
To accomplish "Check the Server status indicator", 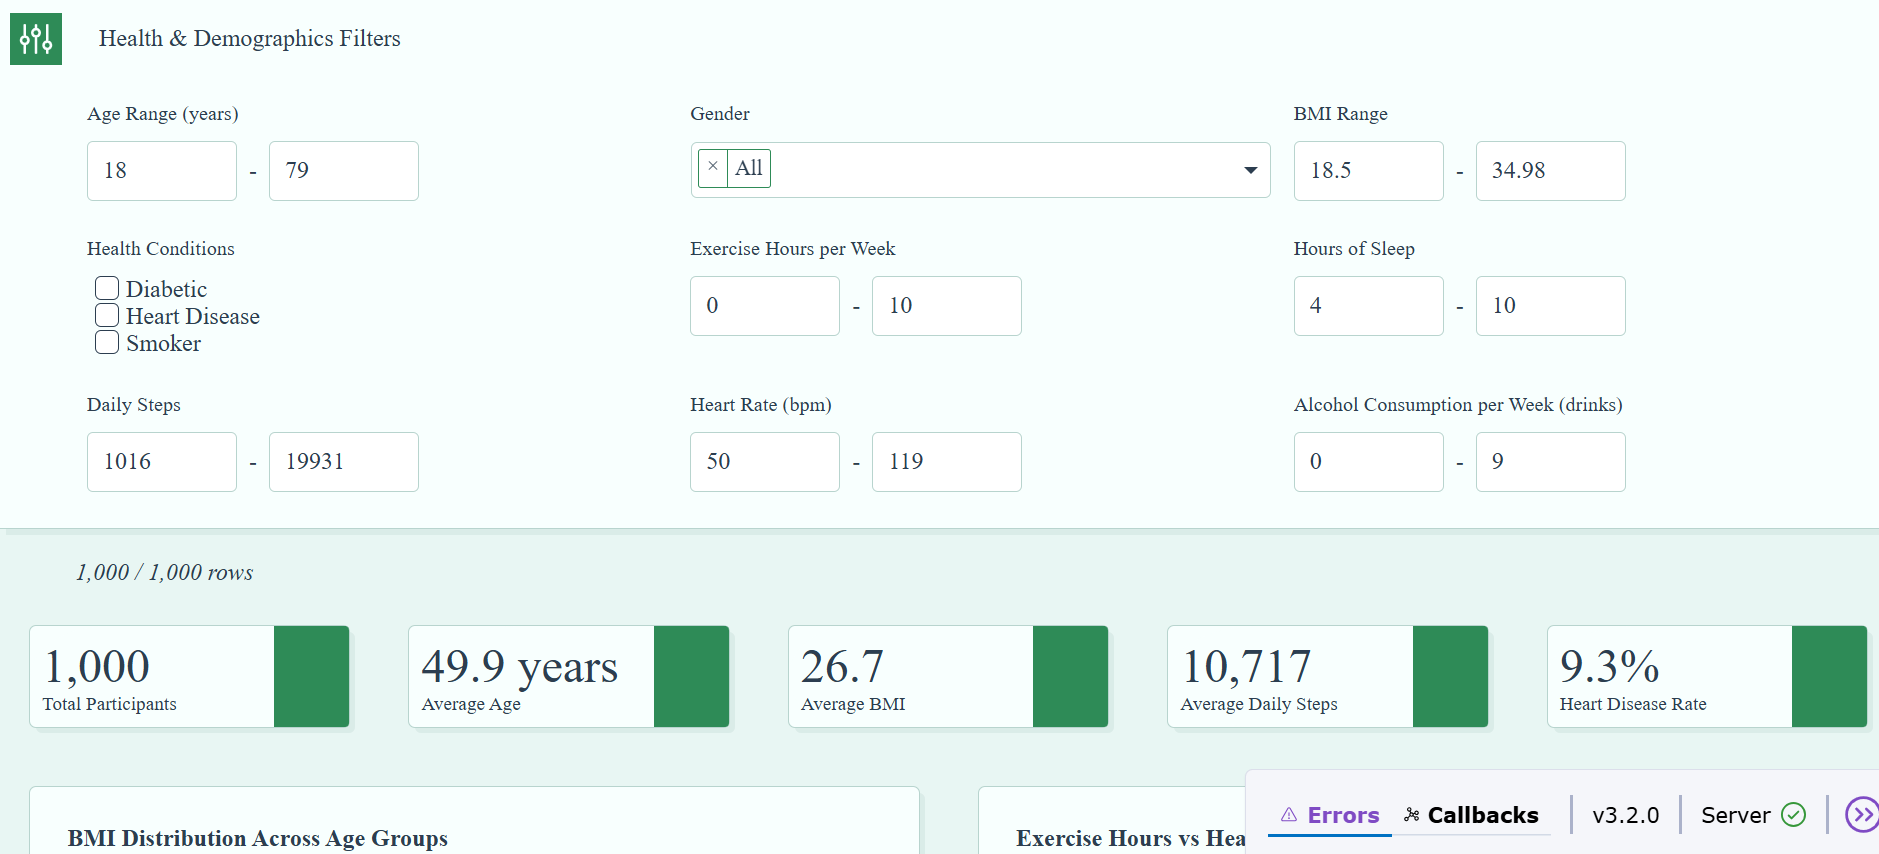I will 1753,815.
